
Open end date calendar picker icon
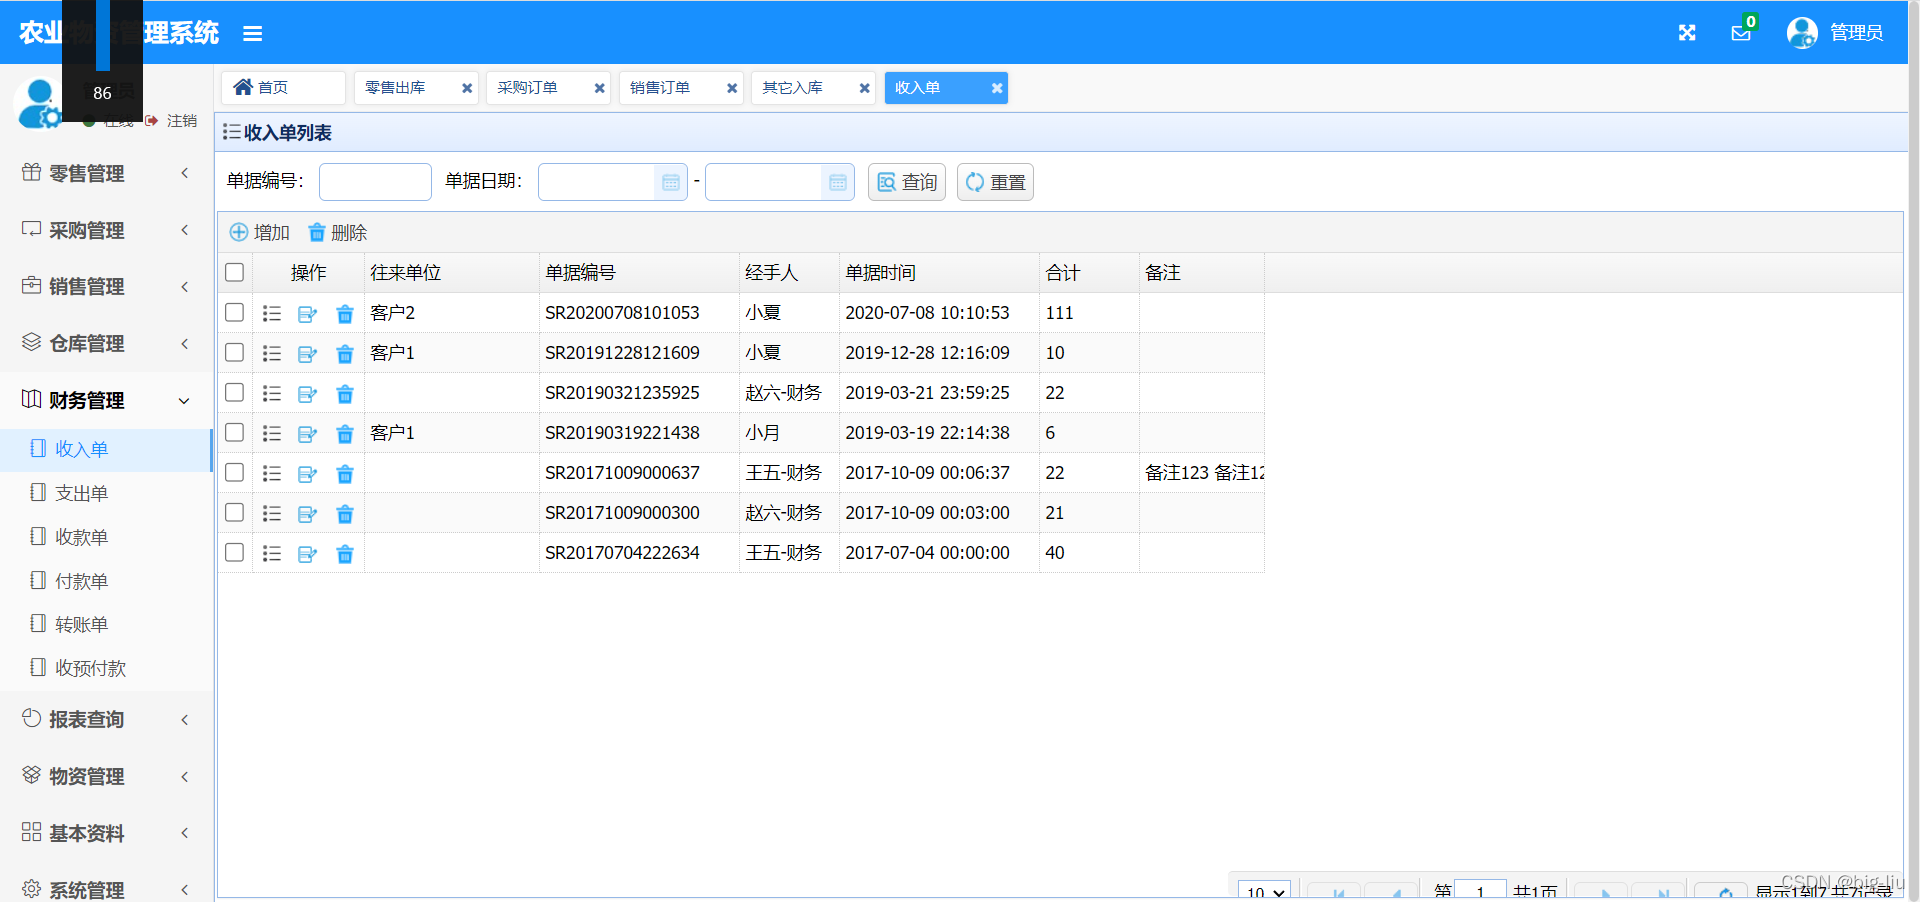[x=838, y=182]
